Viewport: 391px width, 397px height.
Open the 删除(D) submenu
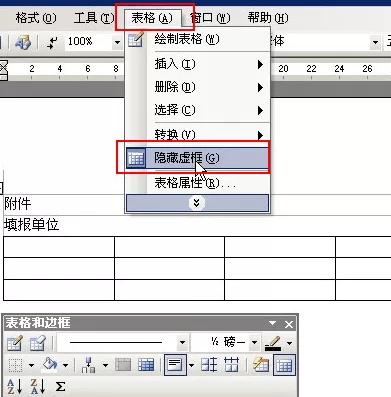[197, 87]
